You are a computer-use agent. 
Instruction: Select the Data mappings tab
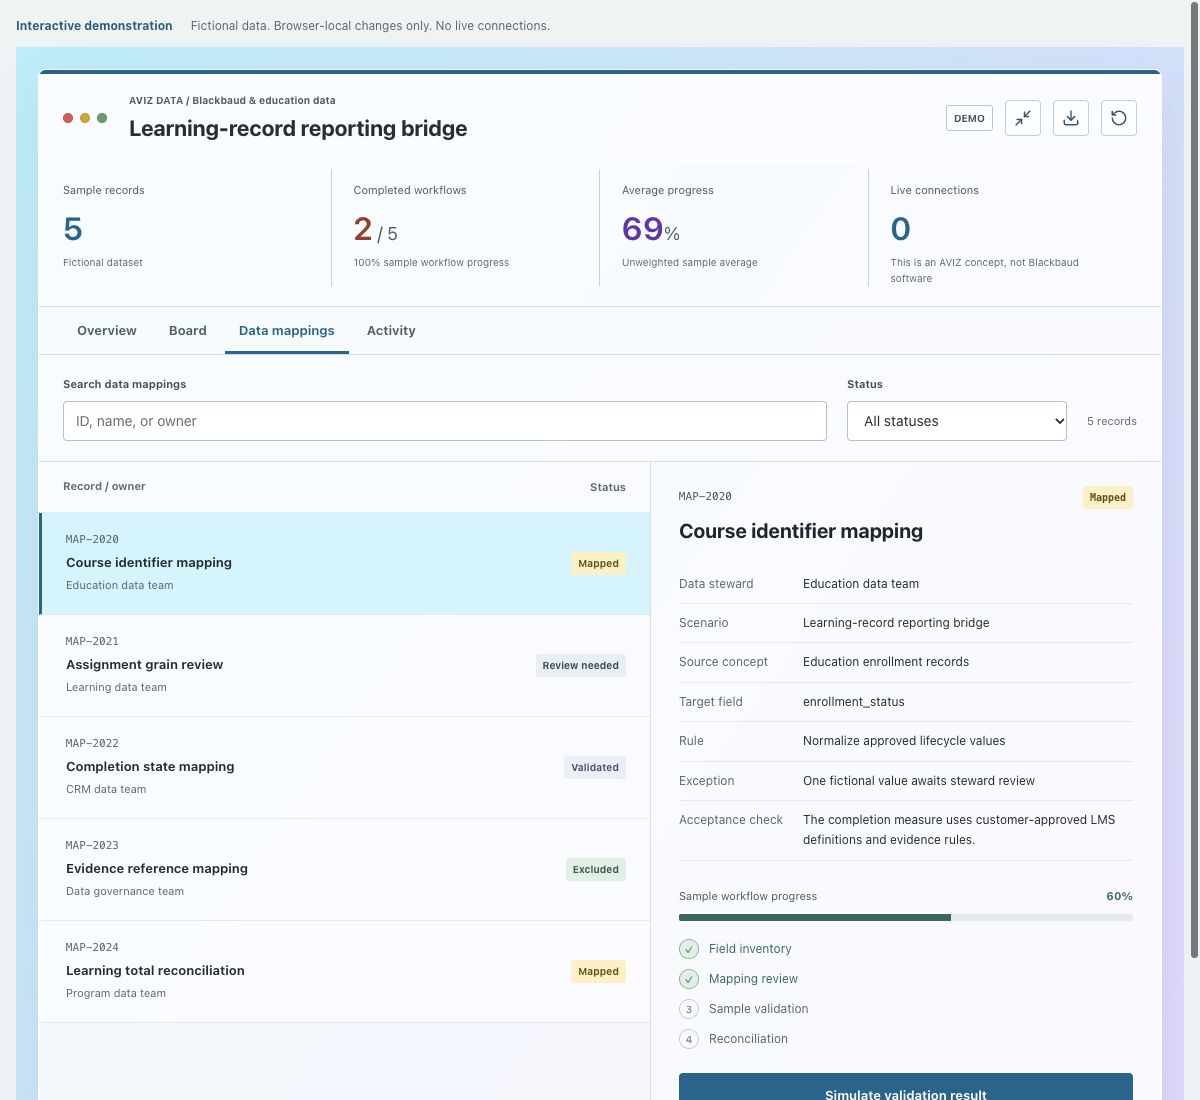click(287, 331)
